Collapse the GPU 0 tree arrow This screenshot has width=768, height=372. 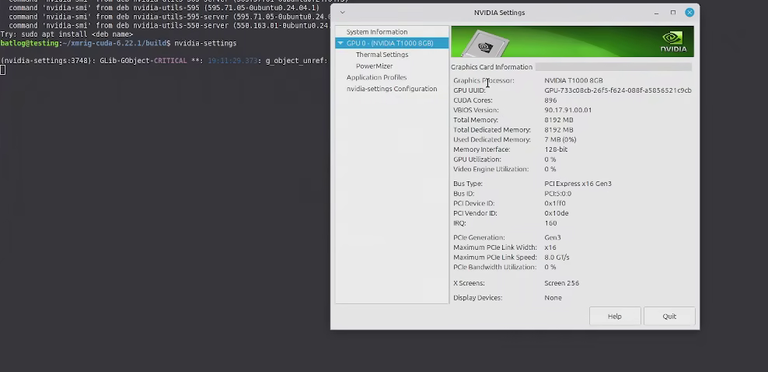coord(340,43)
